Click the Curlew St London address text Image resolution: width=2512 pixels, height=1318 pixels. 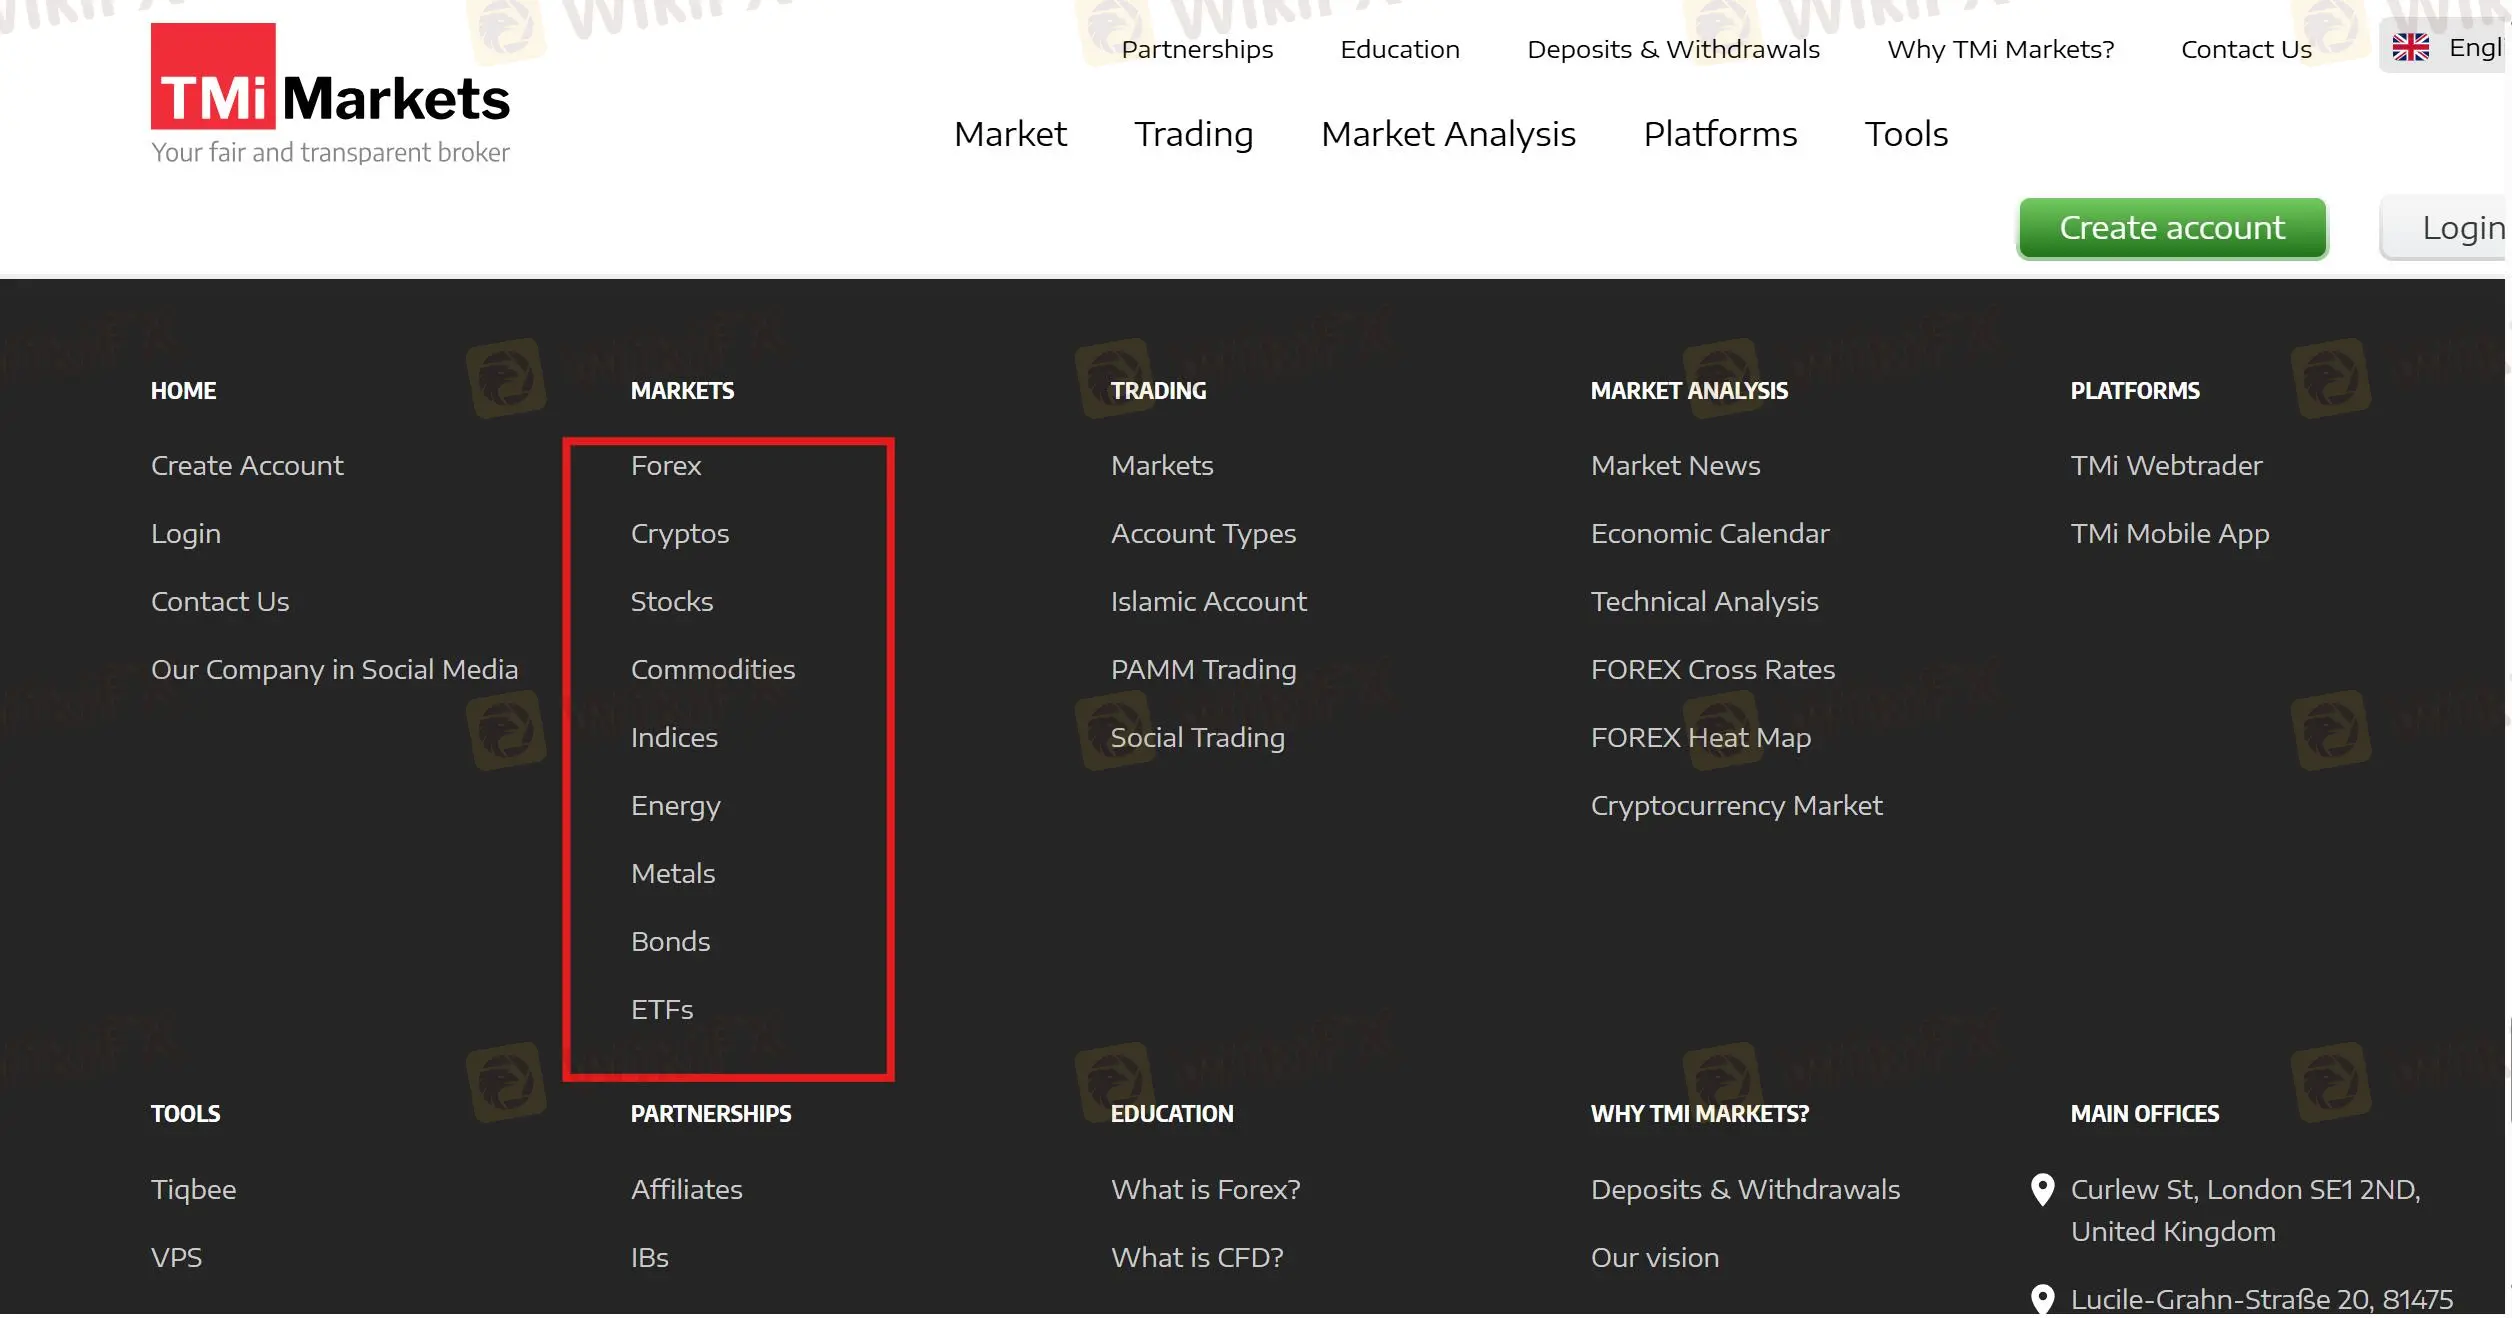point(2246,1210)
